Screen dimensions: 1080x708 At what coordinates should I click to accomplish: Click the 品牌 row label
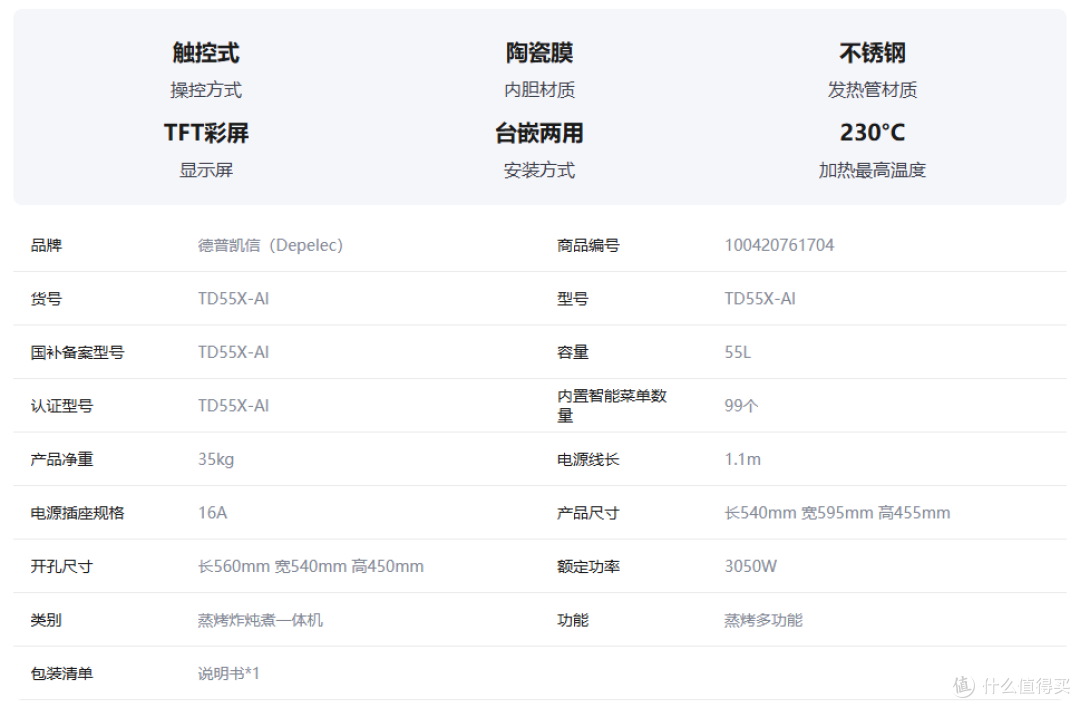click(46, 245)
